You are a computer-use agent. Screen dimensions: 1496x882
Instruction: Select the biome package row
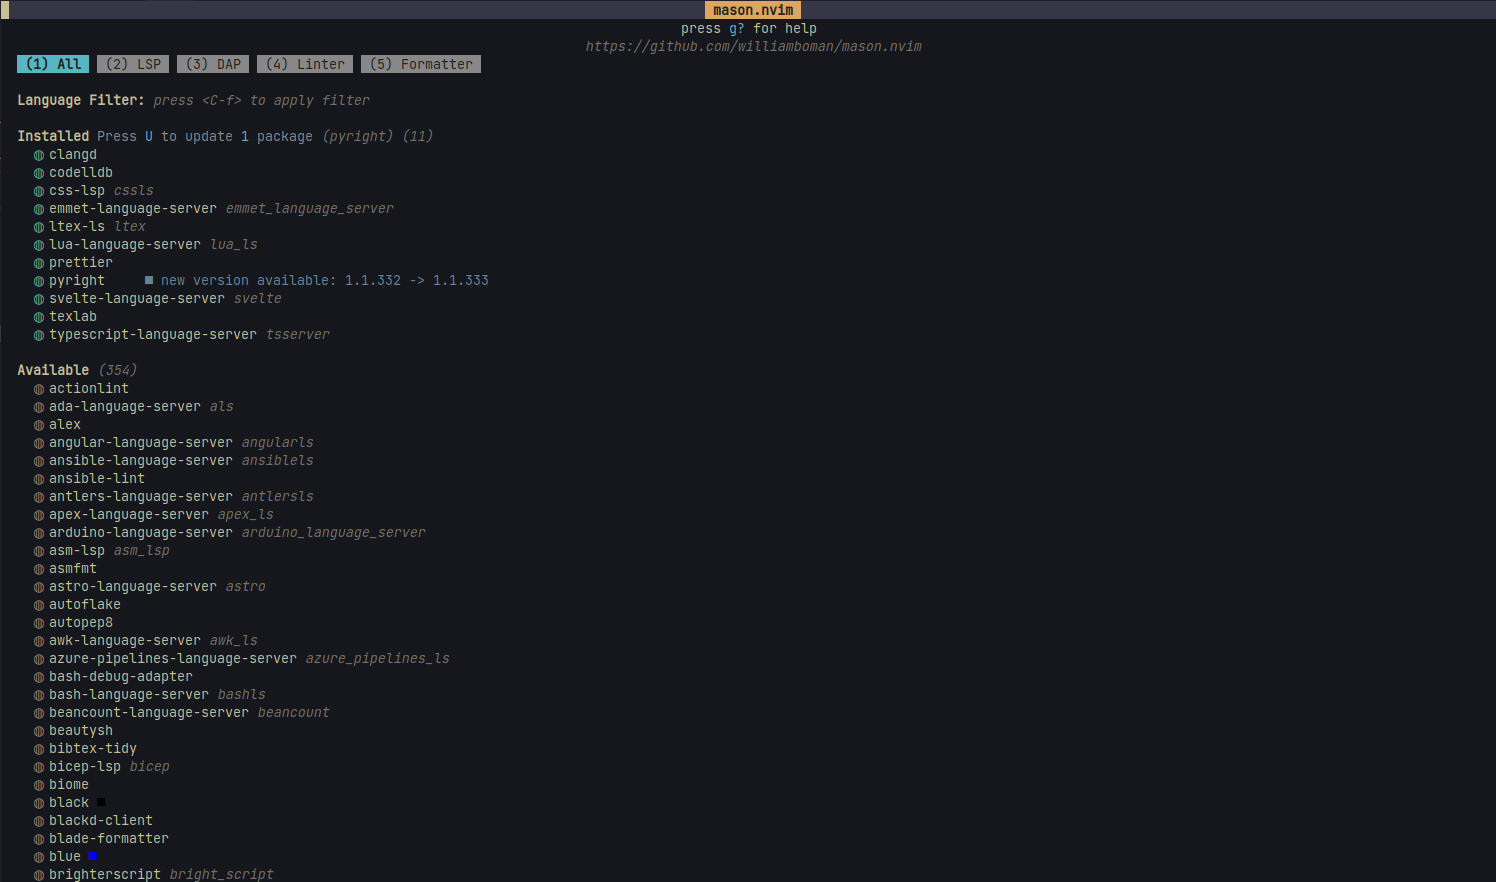coord(61,784)
